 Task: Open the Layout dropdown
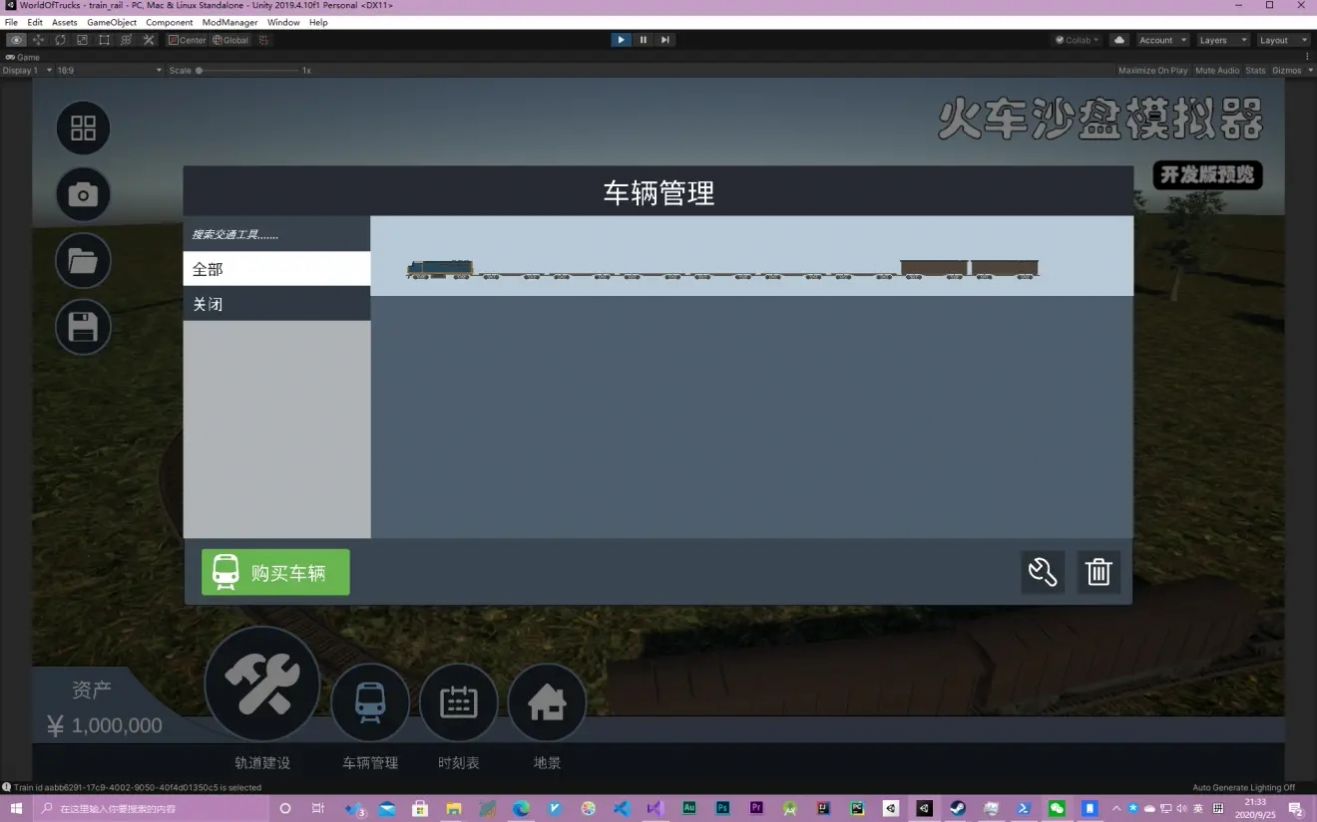tap(1283, 40)
